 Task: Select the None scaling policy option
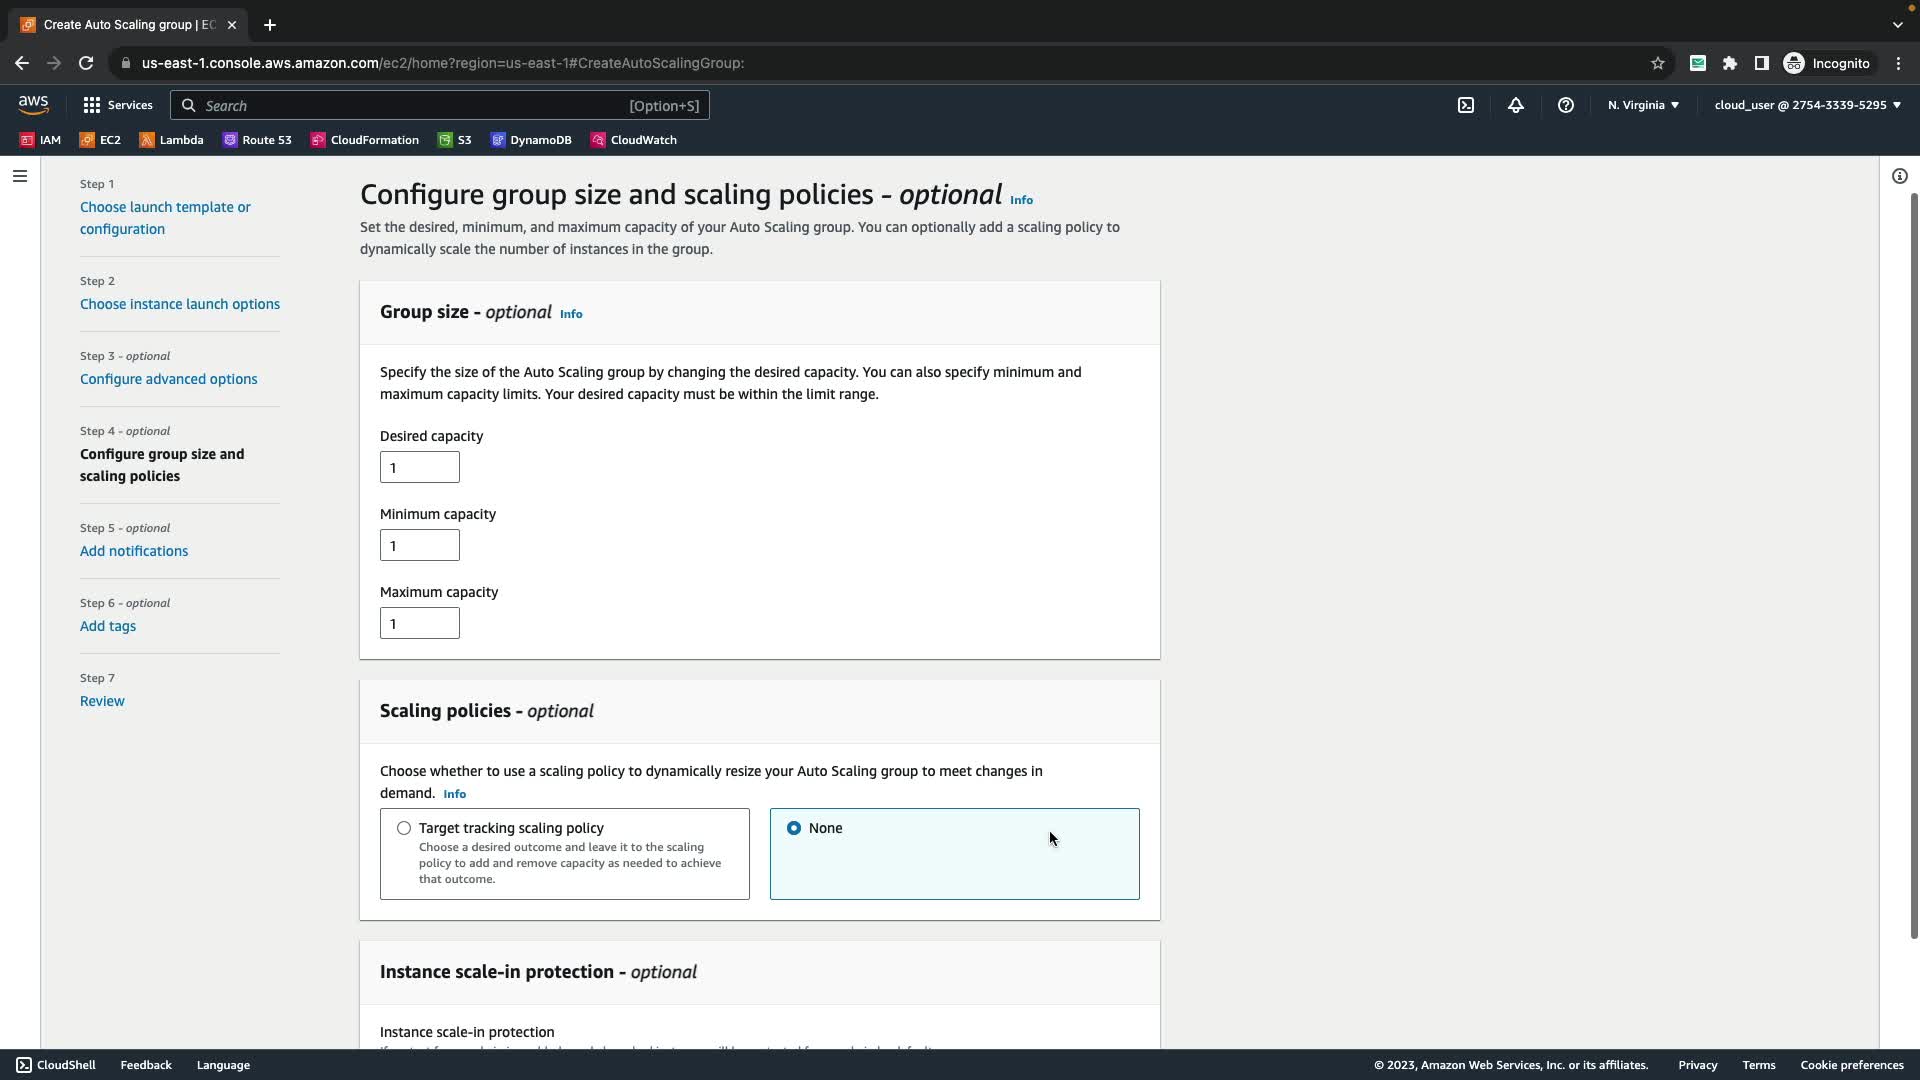tap(794, 828)
